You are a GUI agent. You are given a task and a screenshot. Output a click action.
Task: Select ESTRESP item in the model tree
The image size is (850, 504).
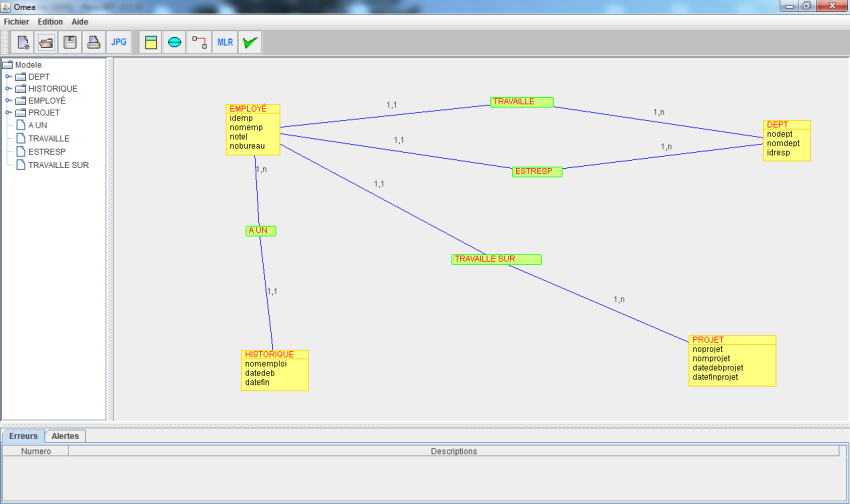coord(46,151)
